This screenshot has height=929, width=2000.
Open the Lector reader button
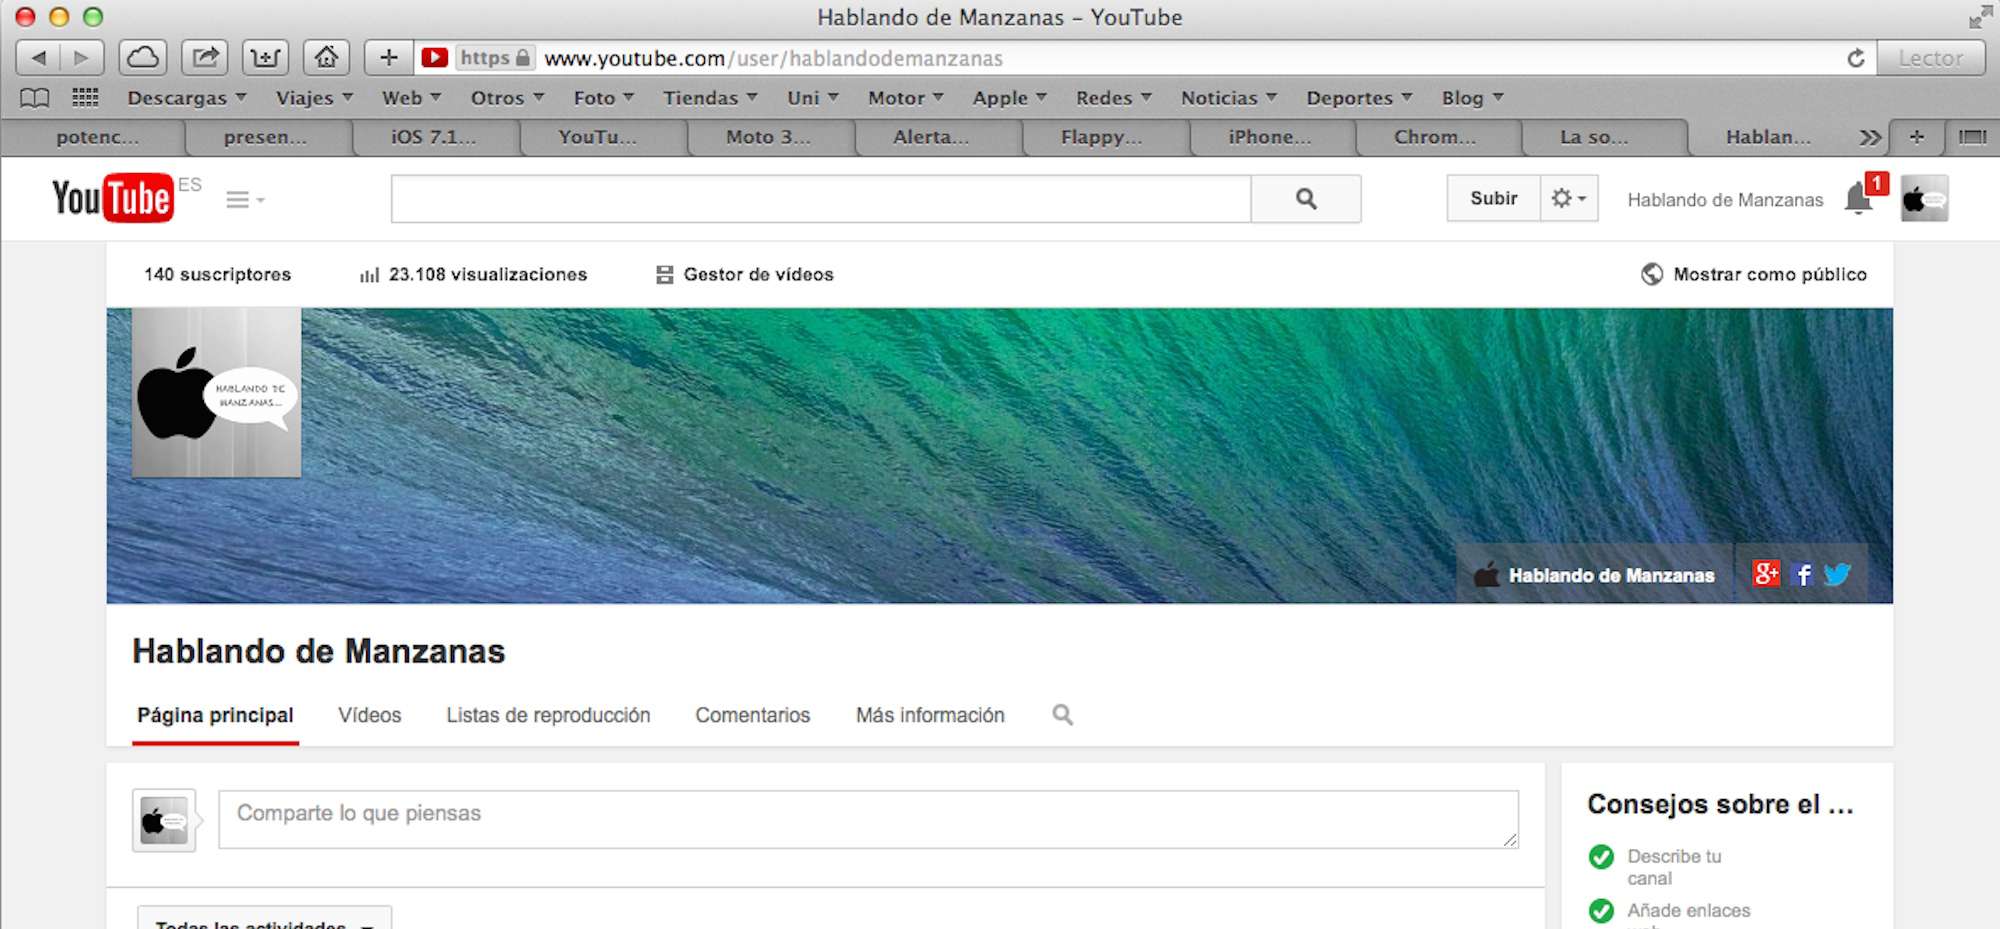point(1930,58)
